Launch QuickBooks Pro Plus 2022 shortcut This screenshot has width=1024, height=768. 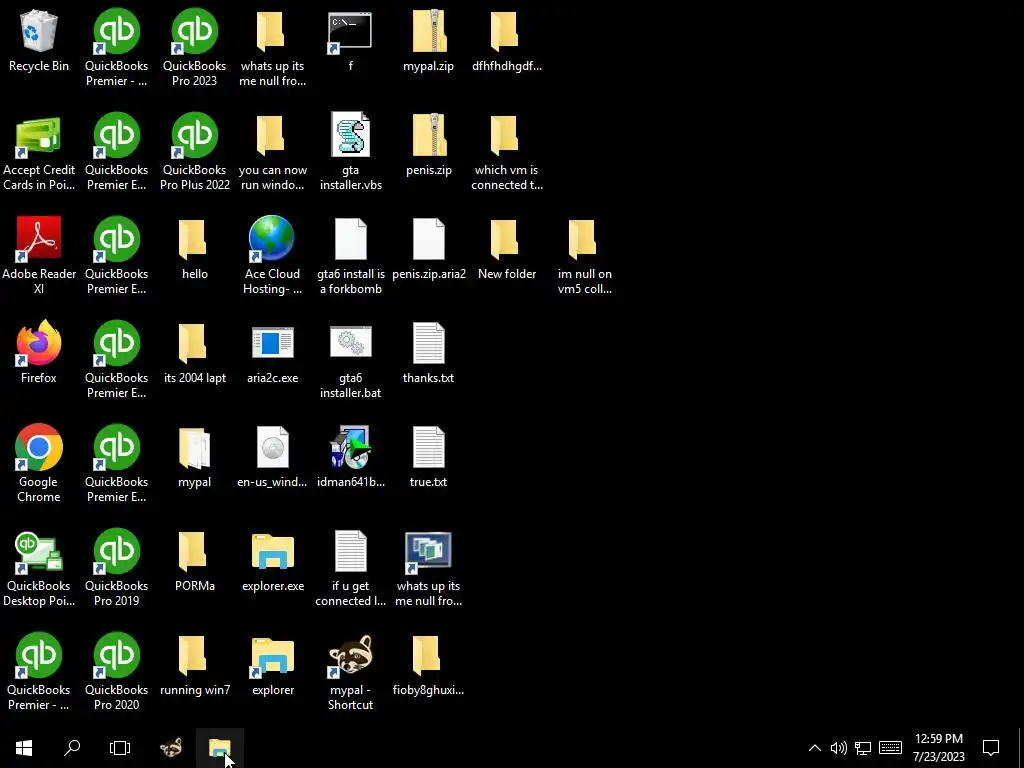(x=195, y=152)
